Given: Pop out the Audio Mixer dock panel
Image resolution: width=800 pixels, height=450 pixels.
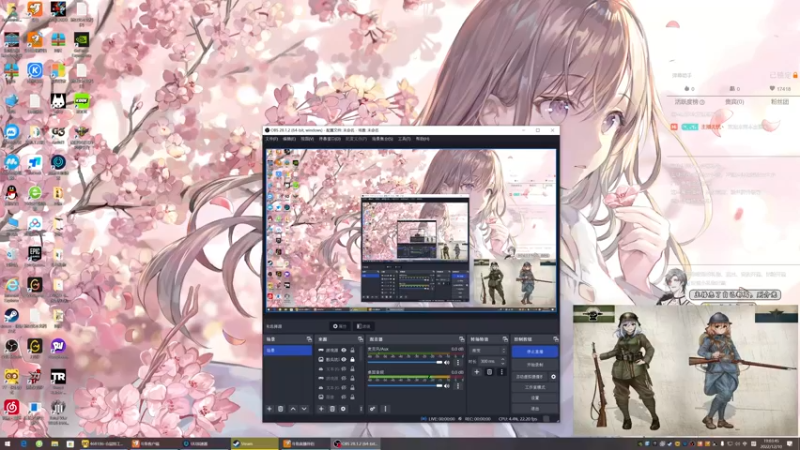Looking at the screenshot, I should [x=461, y=339].
